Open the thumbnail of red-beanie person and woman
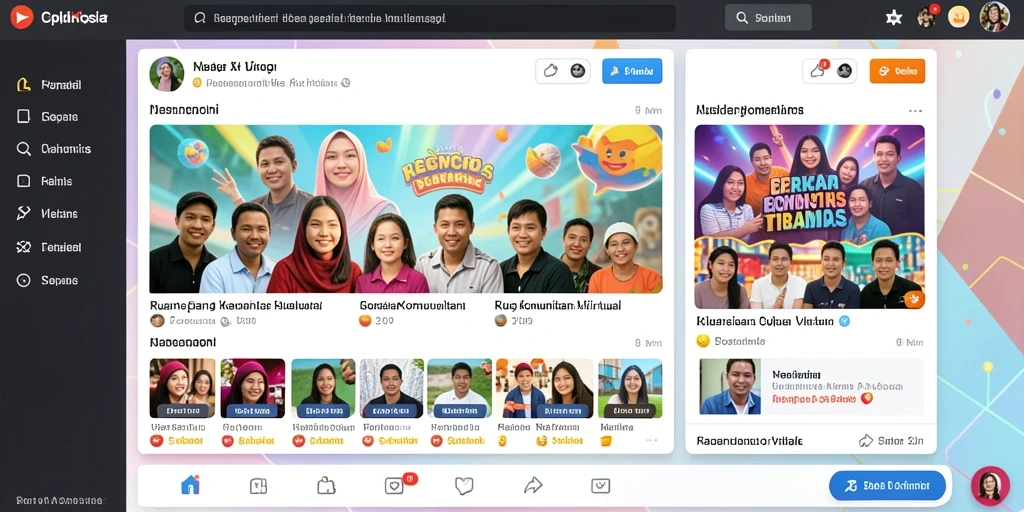Screen dimensions: 1024x512 click(x=545, y=388)
